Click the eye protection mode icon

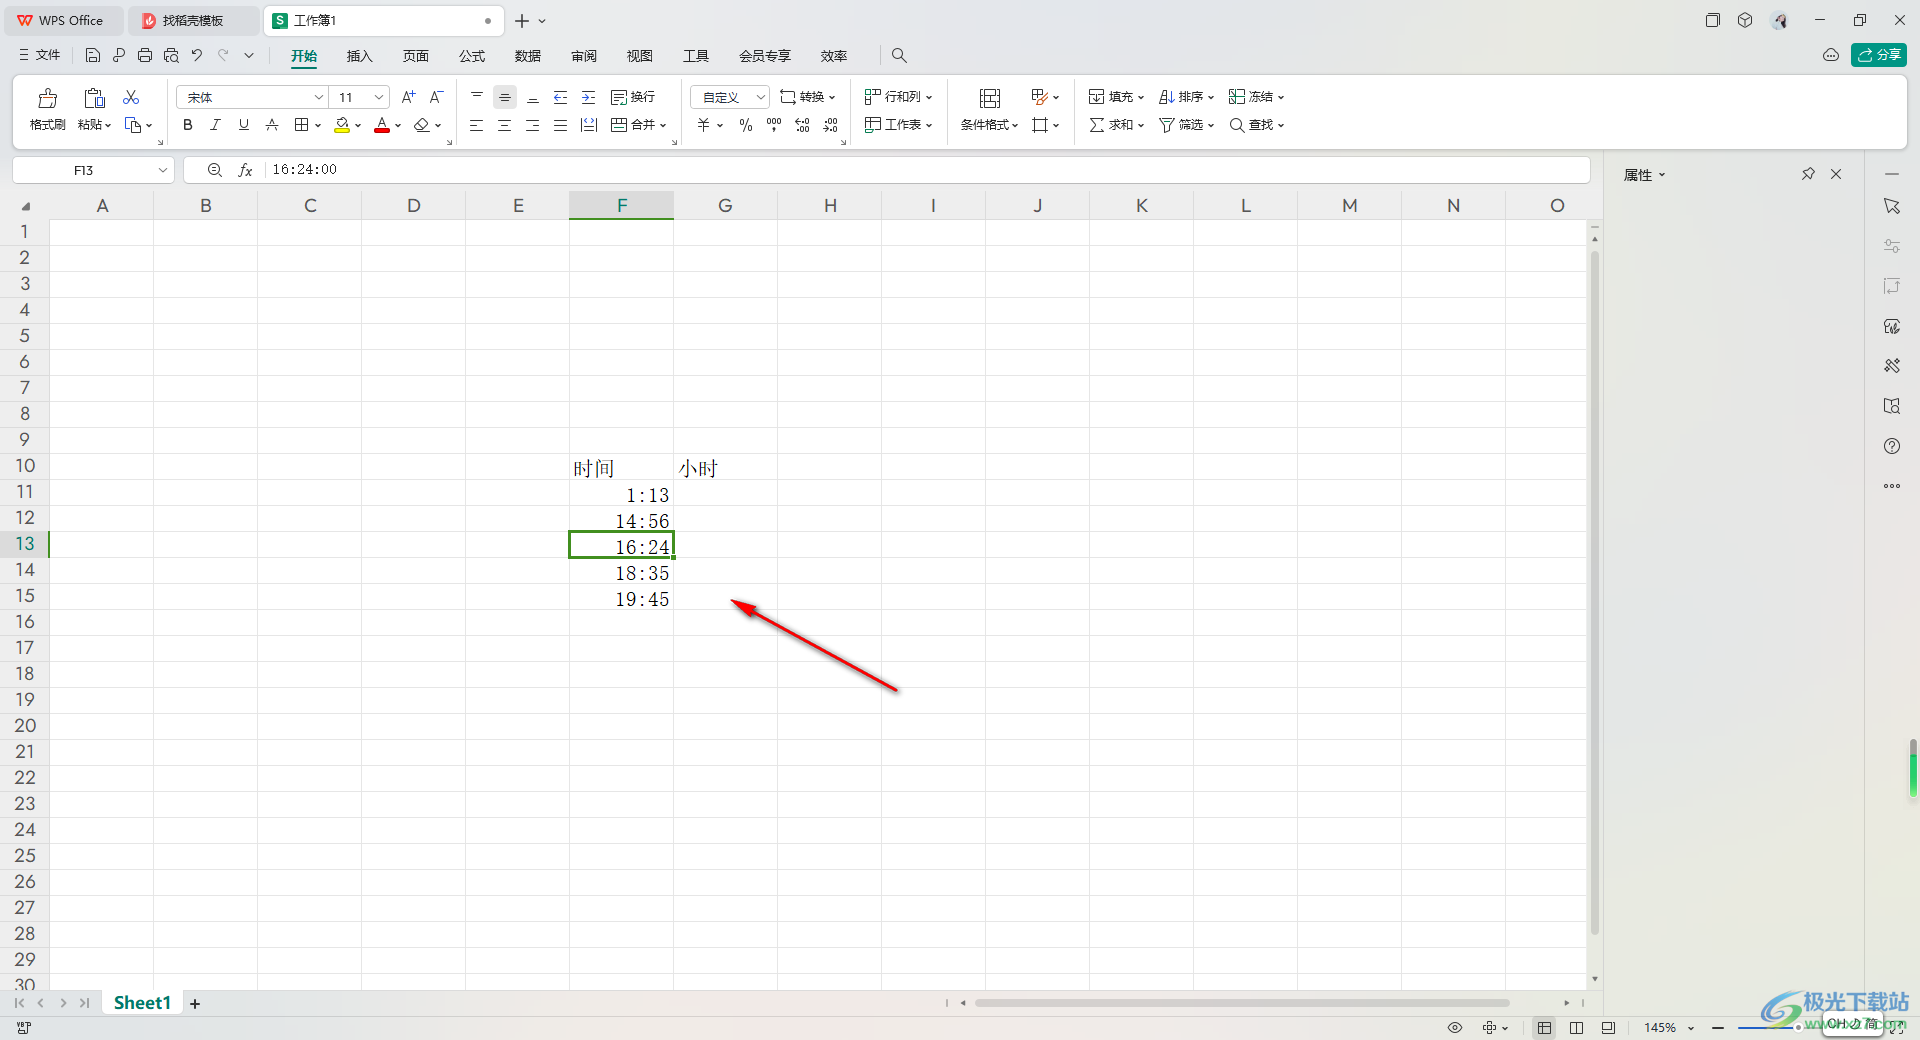(x=1455, y=1028)
